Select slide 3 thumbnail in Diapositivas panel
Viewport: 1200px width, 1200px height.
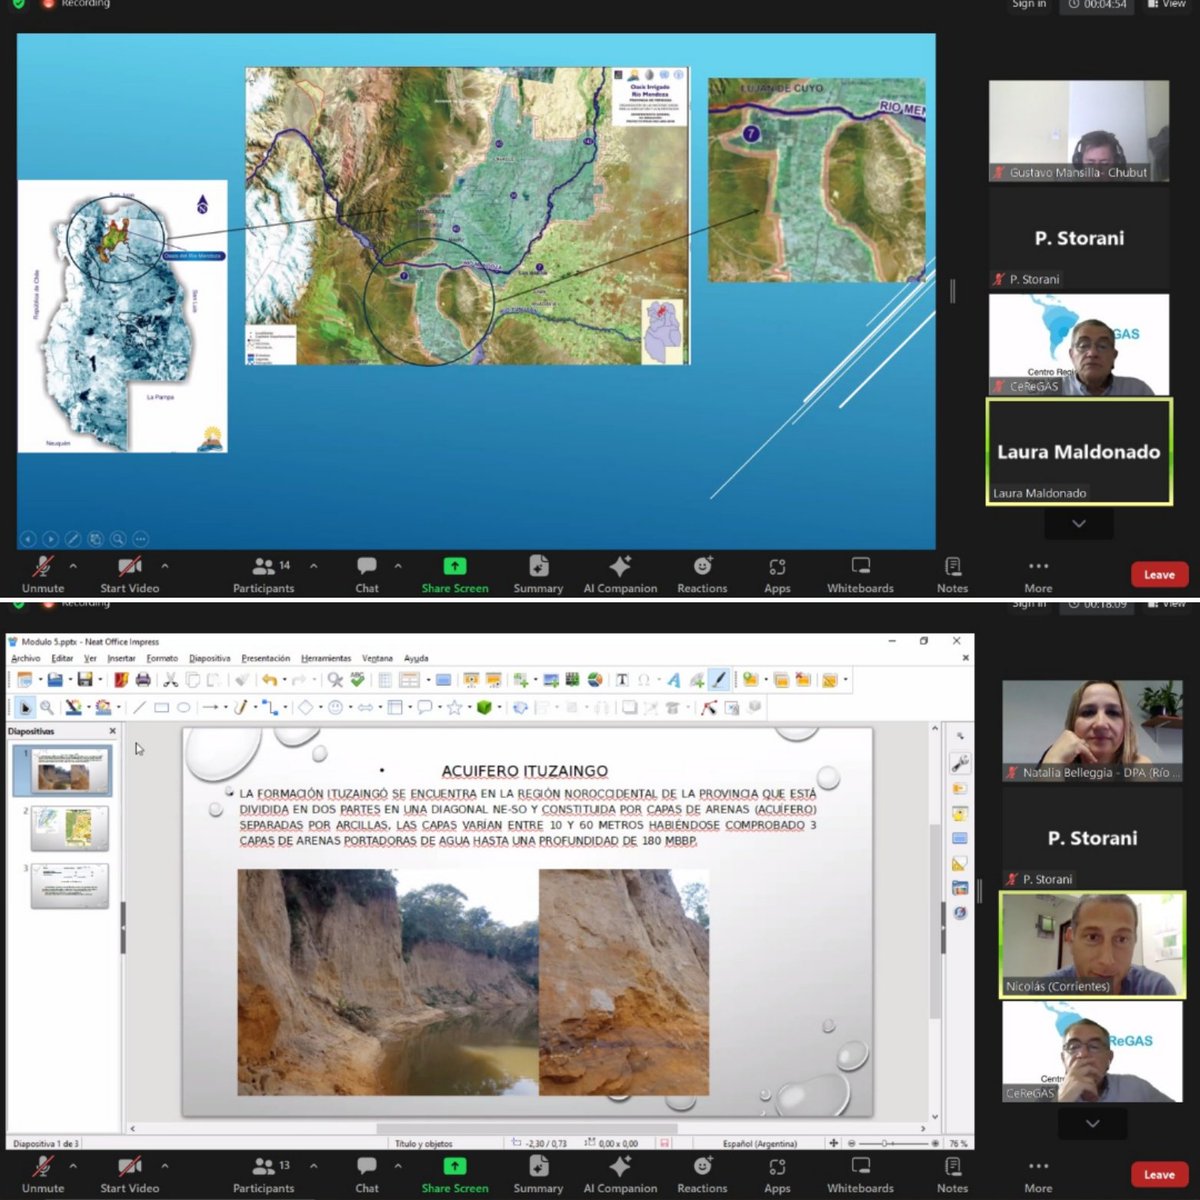pyautogui.click(x=70, y=886)
